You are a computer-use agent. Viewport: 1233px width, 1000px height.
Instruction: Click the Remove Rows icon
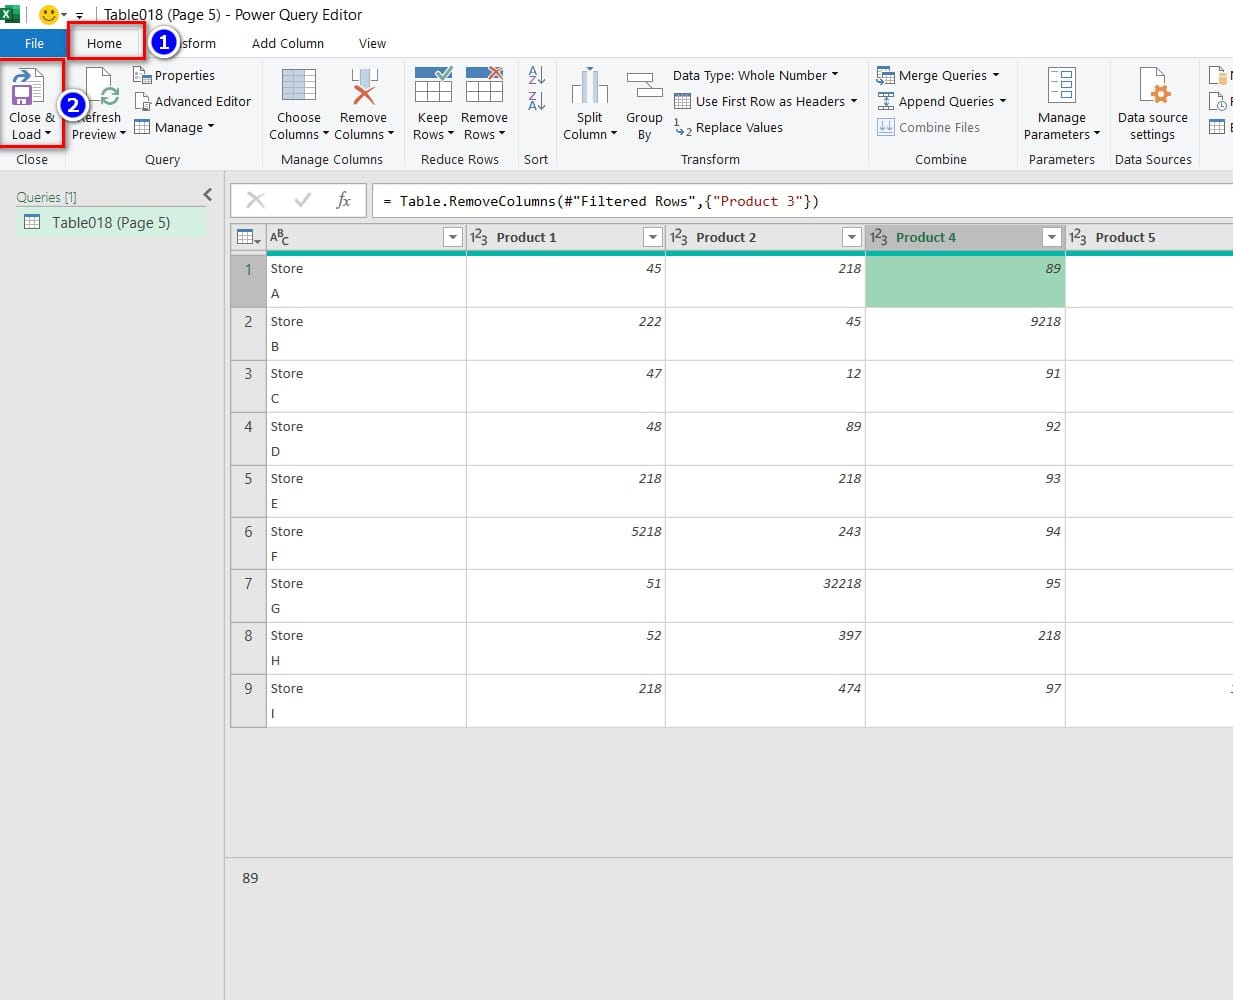[x=484, y=85]
